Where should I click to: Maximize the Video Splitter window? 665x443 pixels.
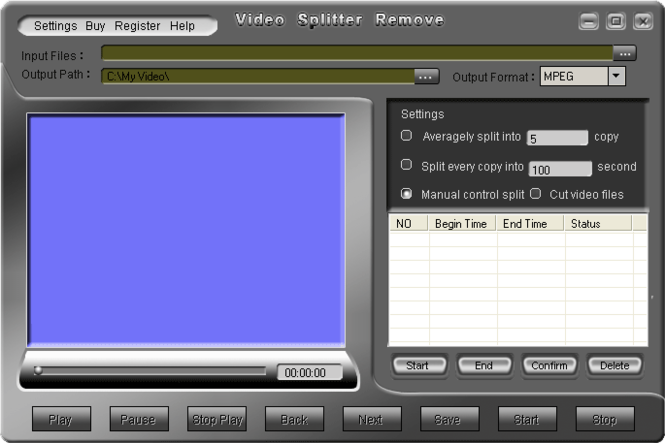coord(616,21)
